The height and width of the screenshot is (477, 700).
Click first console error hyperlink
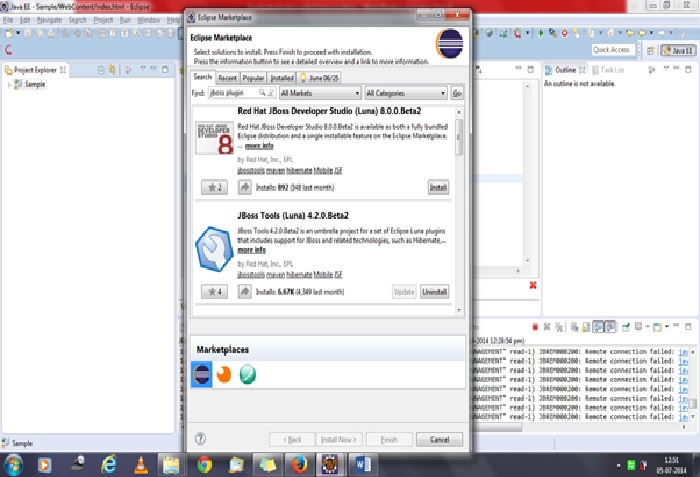pos(683,352)
